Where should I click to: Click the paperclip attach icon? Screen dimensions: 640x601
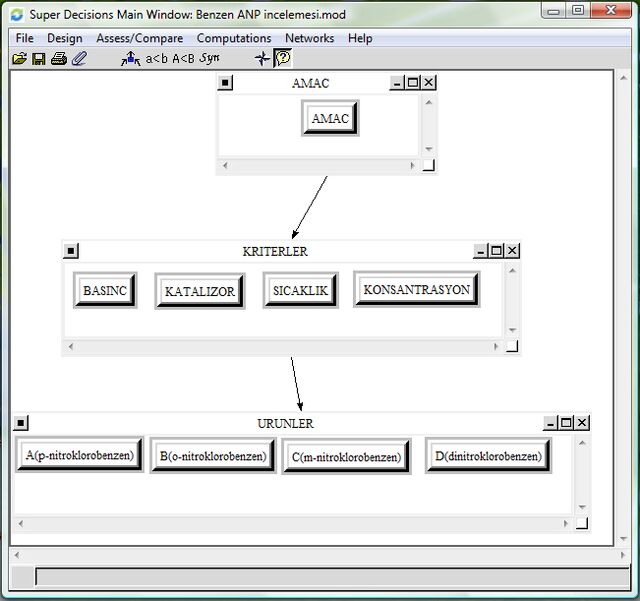79,59
